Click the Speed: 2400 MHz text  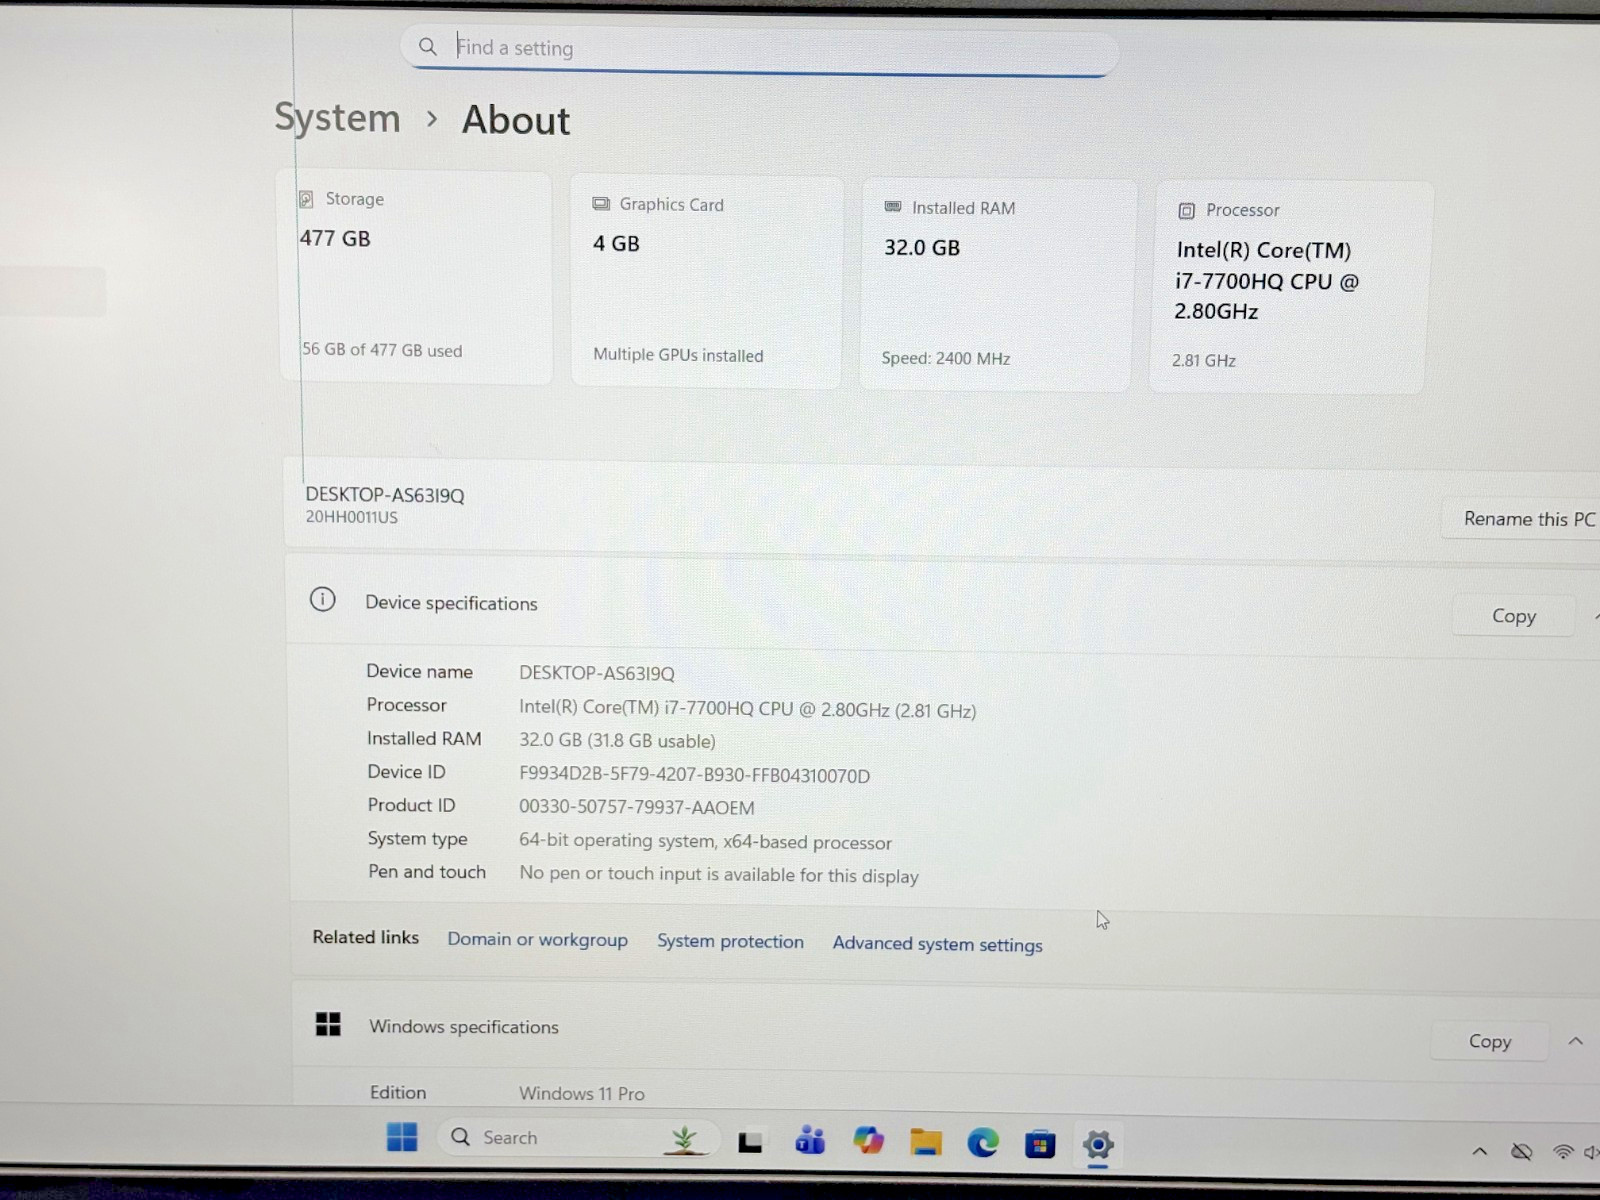945,358
